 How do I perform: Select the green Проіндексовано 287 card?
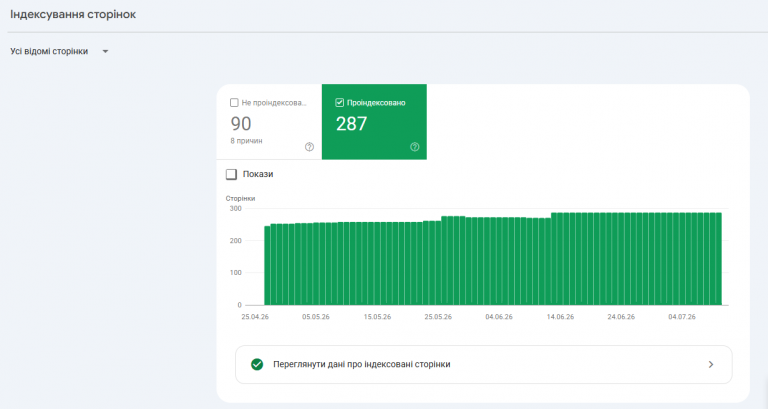click(x=374, y=121)
